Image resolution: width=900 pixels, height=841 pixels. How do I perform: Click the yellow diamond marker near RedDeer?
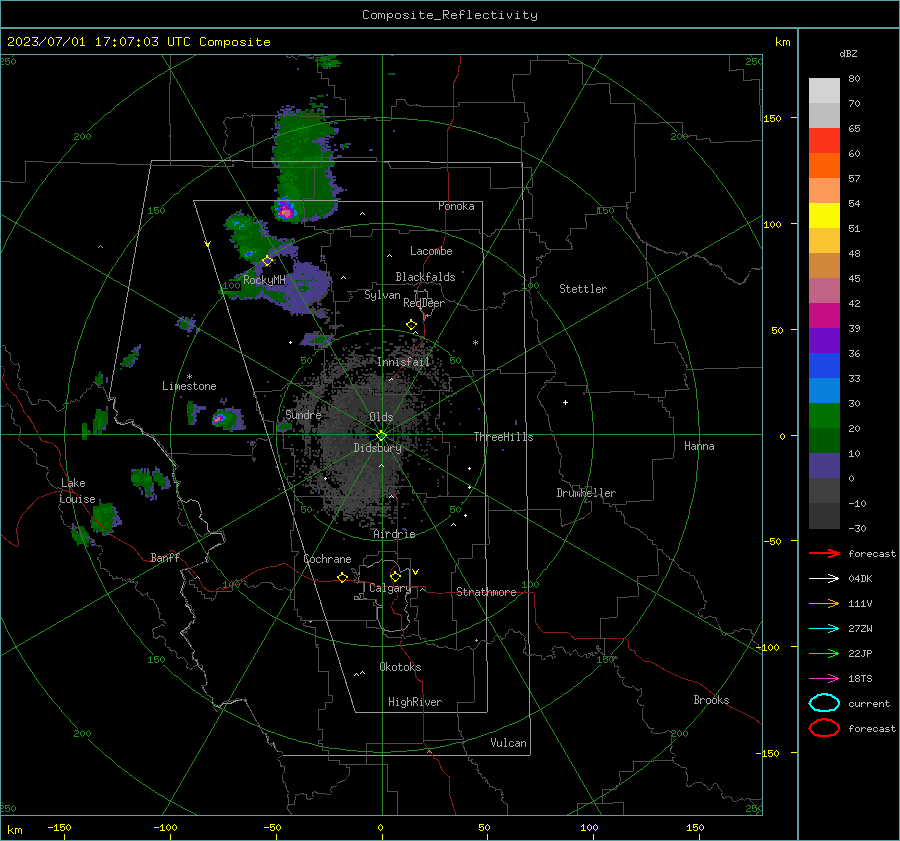click(411, 324)
